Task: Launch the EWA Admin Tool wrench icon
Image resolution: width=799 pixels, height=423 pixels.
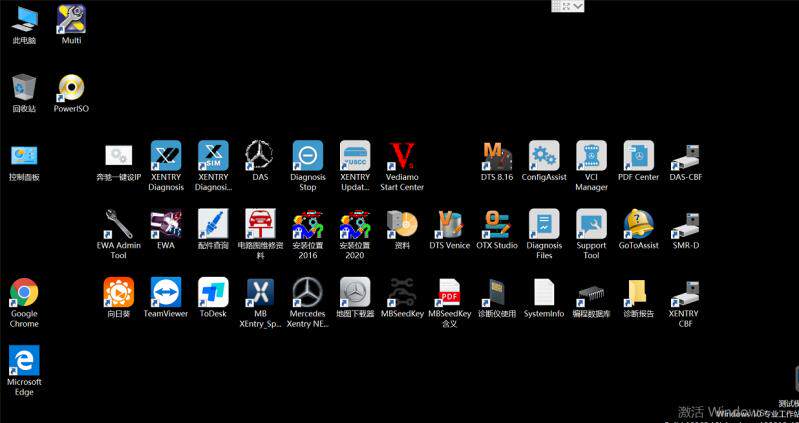Action: coord(119,224)
